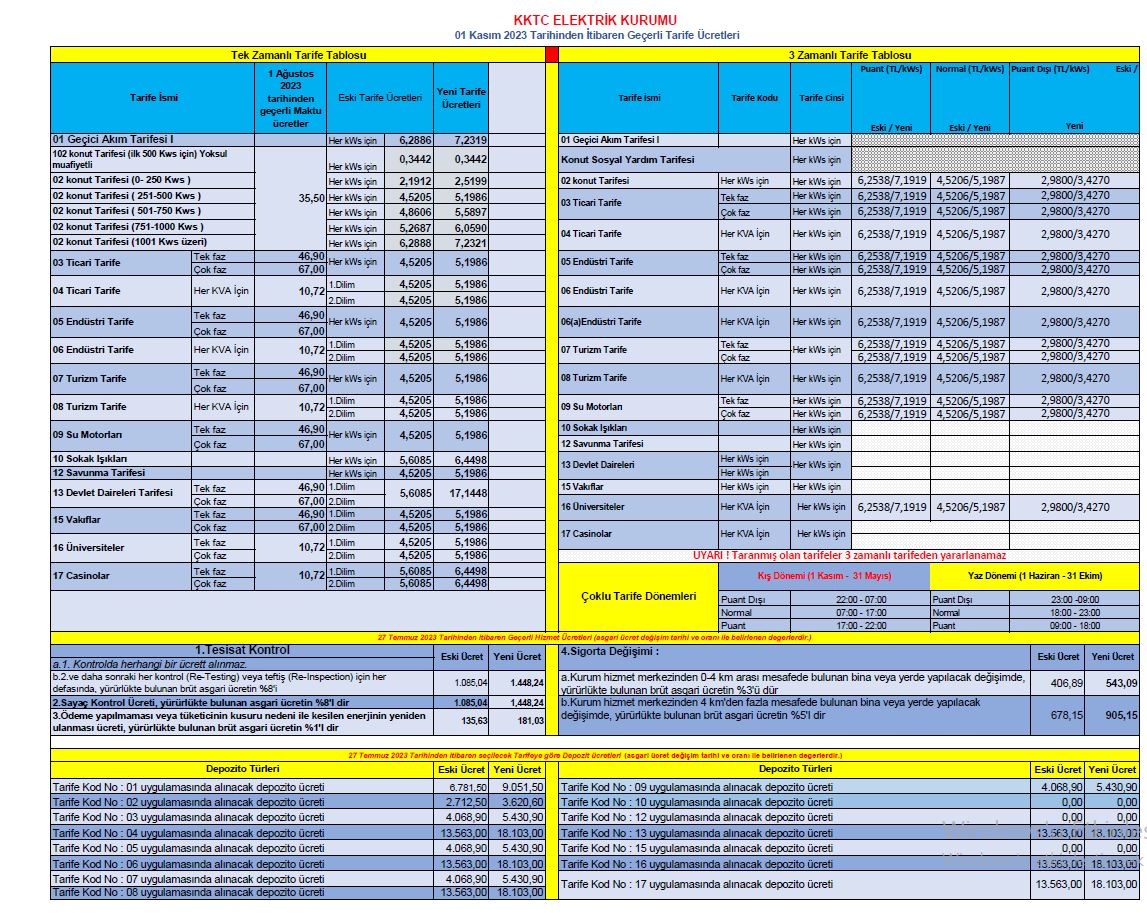Click the red cell between table headers
Viewport: 1147px width, 913px height.
point(551,55)
